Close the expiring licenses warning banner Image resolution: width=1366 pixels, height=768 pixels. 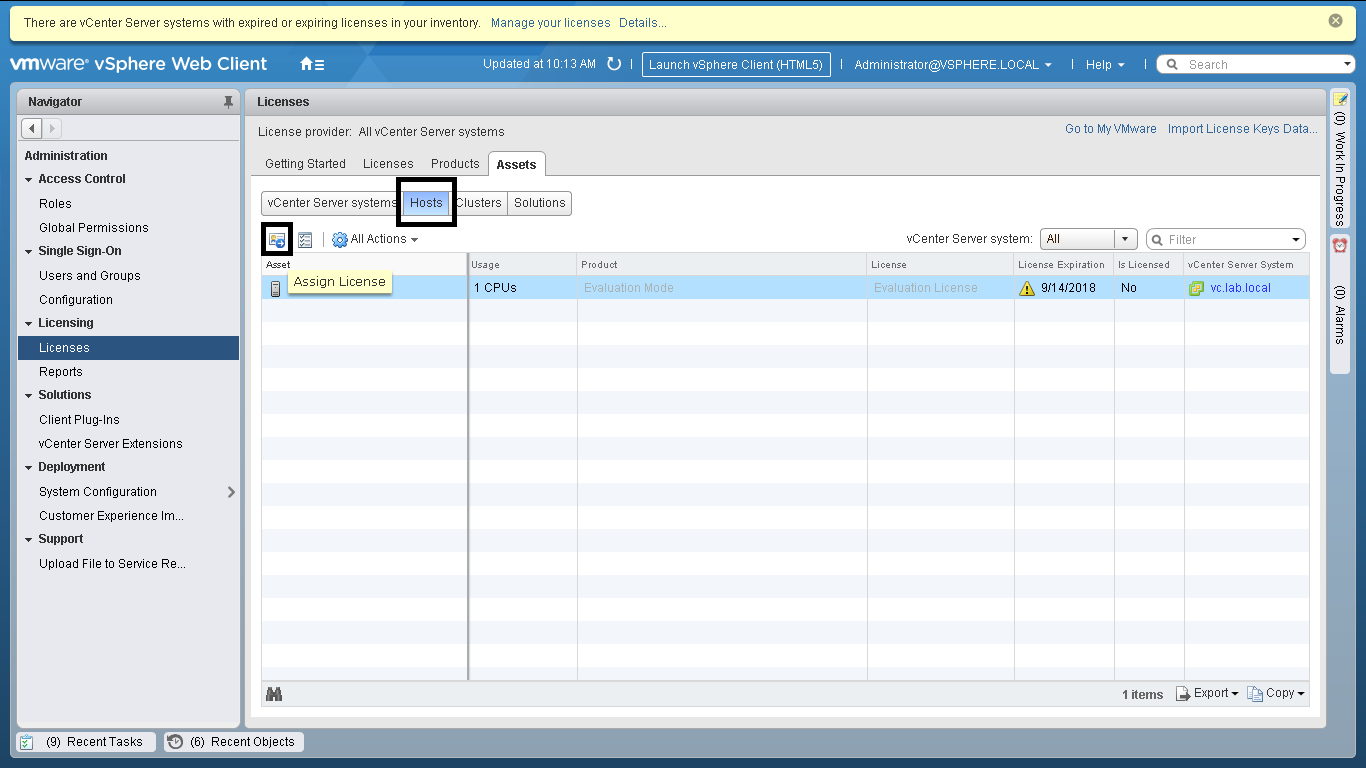pyautogui.click(x=1335, y=21)
